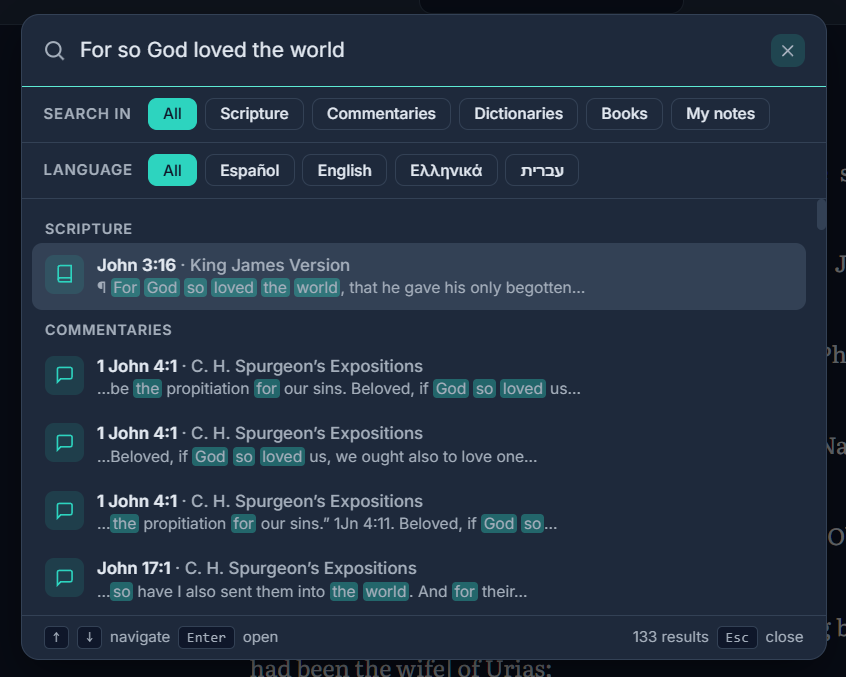This screenshot has width=846, height=677.
Task: Click comment icon of 'we ought also to love one' result
Action: (x=64, y=443)
